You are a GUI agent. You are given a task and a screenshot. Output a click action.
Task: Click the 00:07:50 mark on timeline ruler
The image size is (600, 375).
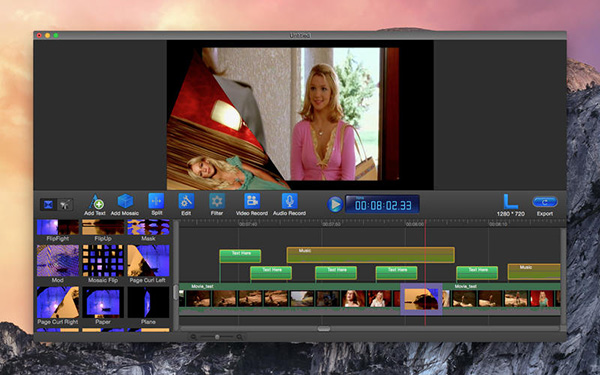point(331,224)
